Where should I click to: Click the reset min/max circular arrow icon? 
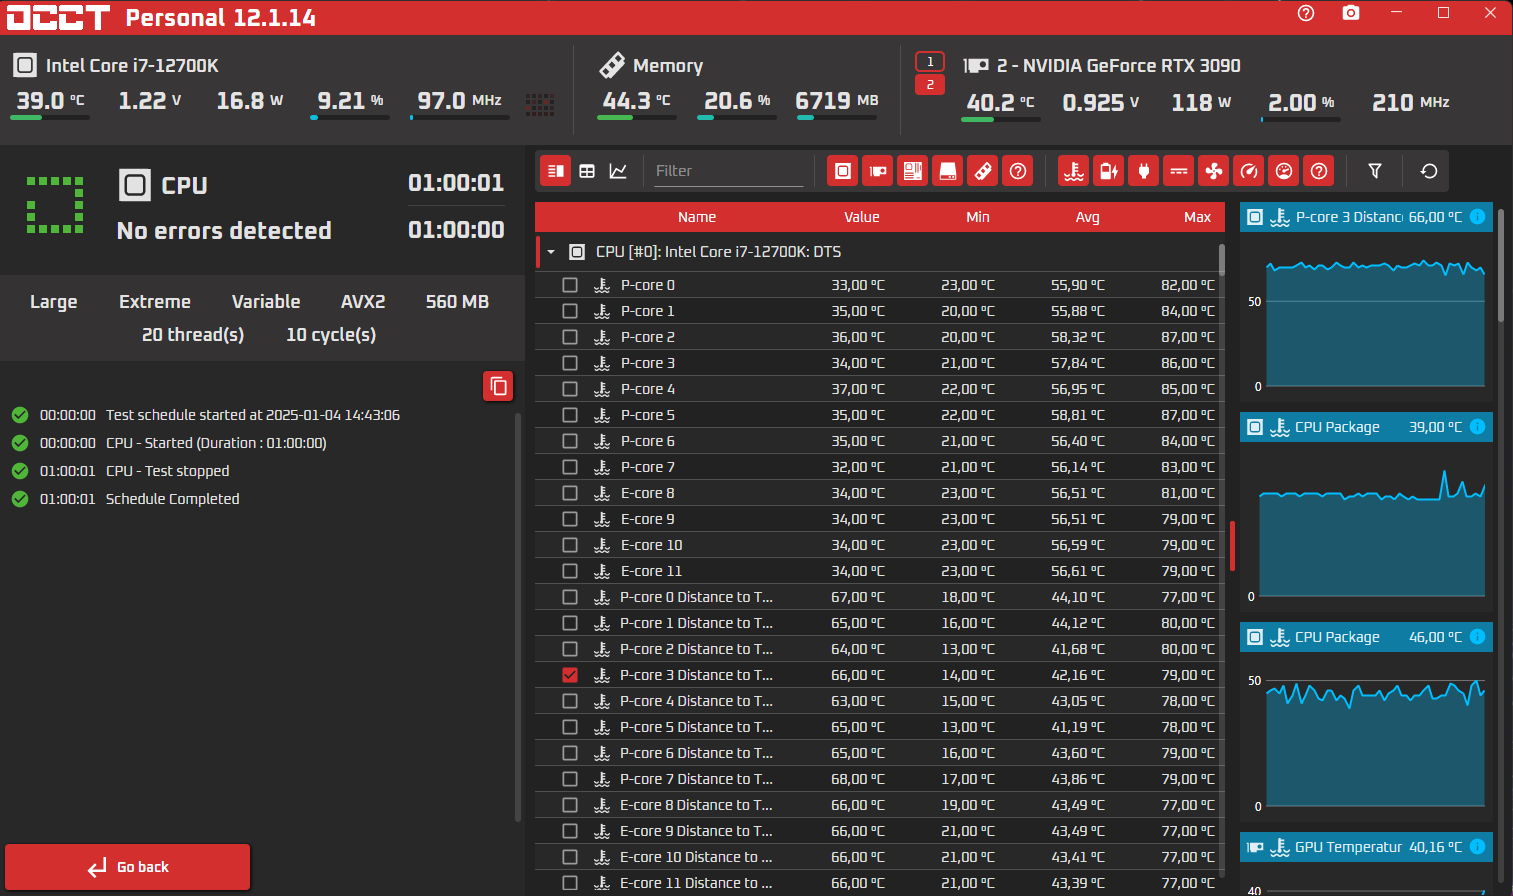coord(1429,171)
